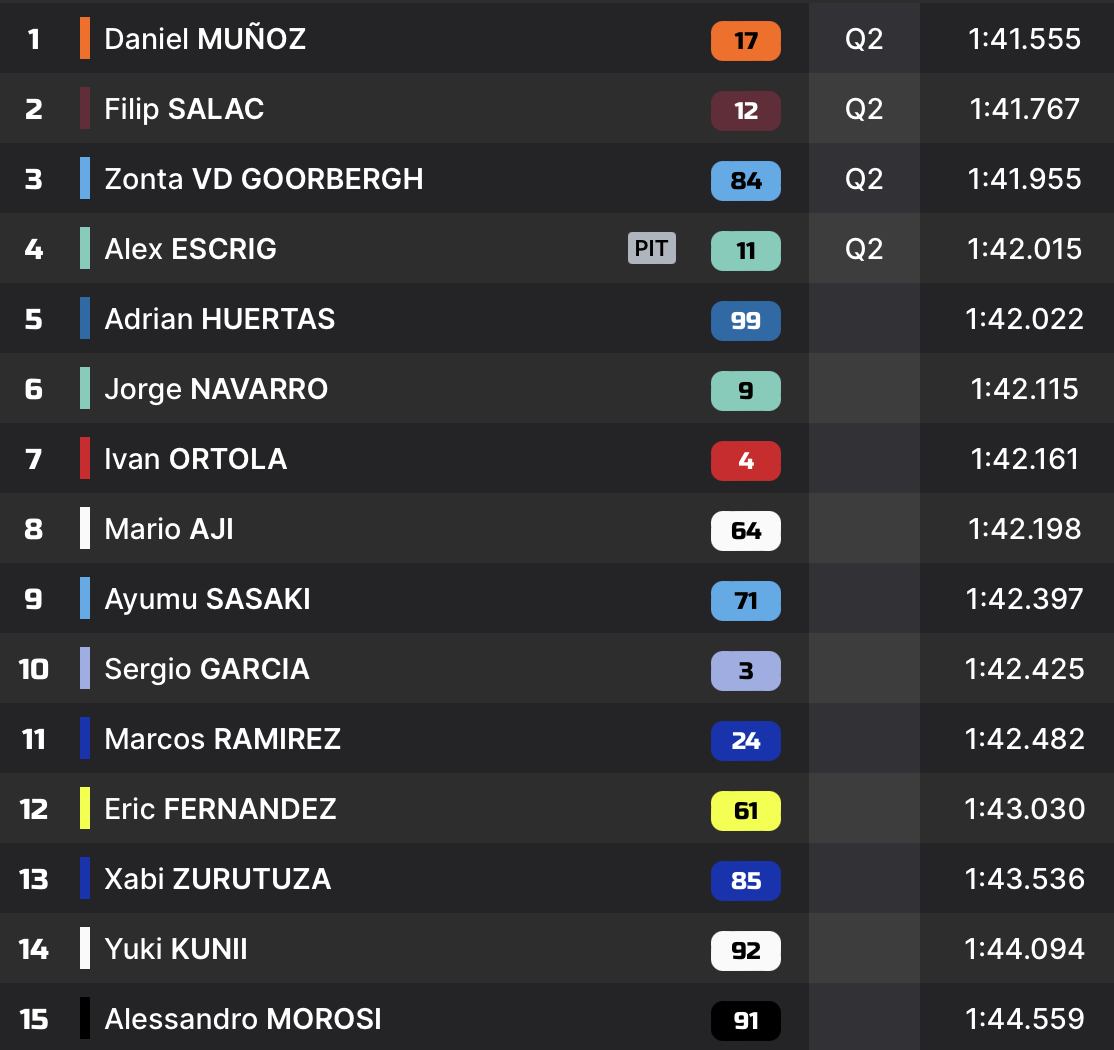Click white 64 rider number badge
The height and width of the screenshot is (1050, 1114).
[746, 530]
